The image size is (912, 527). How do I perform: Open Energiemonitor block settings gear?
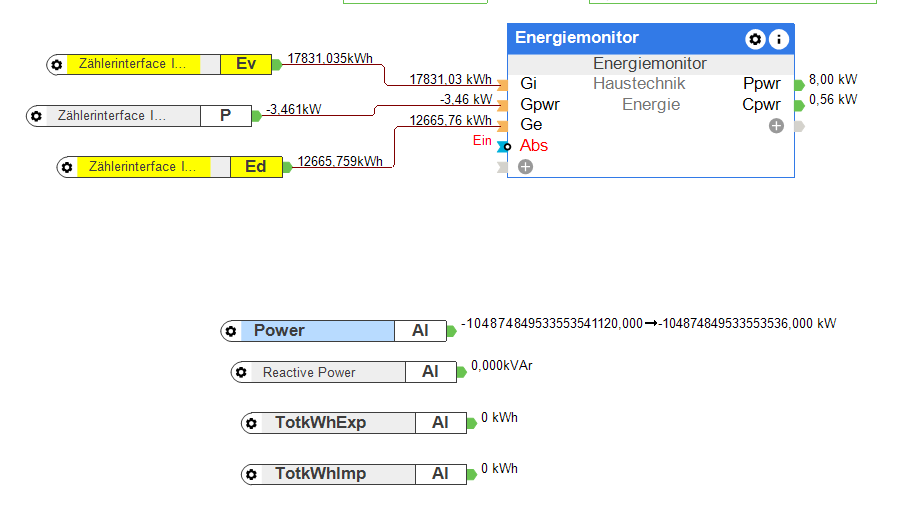pos(755,39)
